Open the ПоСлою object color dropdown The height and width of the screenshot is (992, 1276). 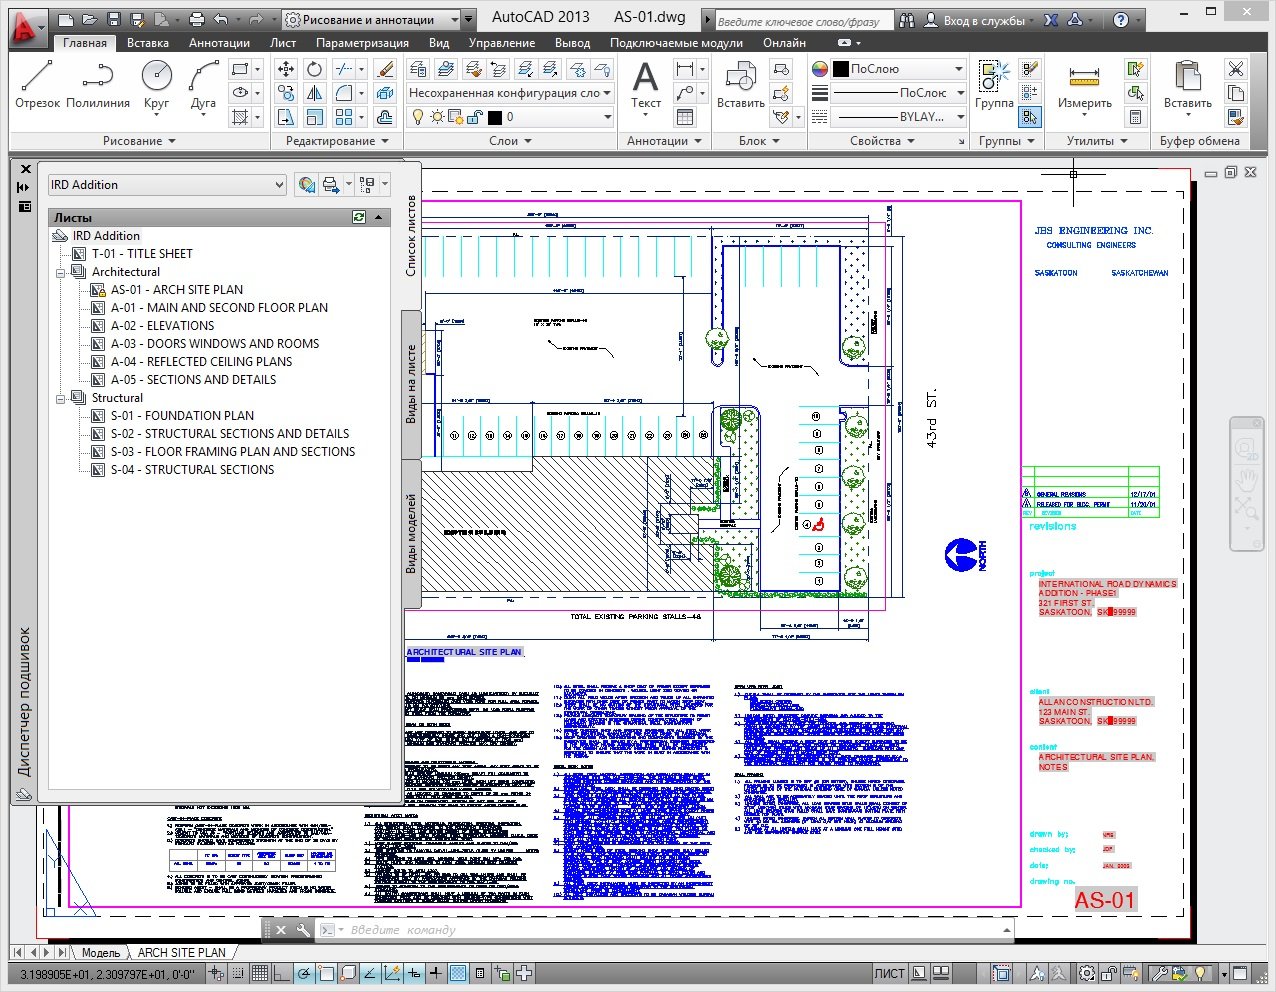pos(897,69)
